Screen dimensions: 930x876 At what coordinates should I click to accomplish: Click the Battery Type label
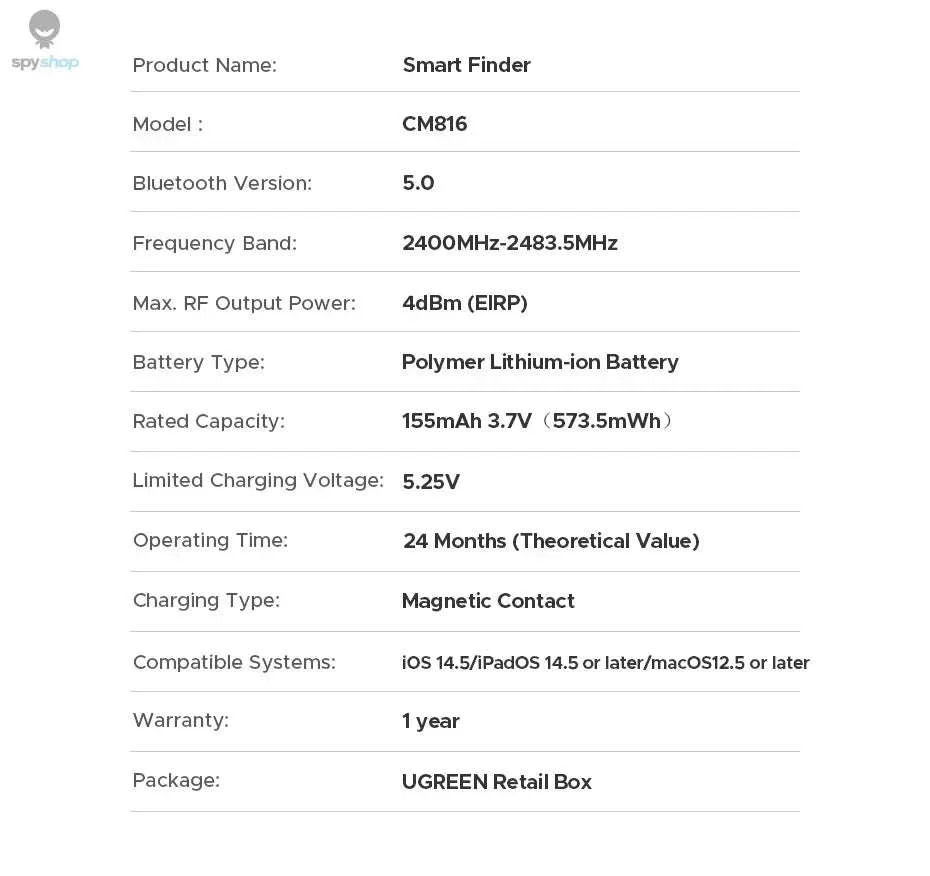[x=199, y=362]
